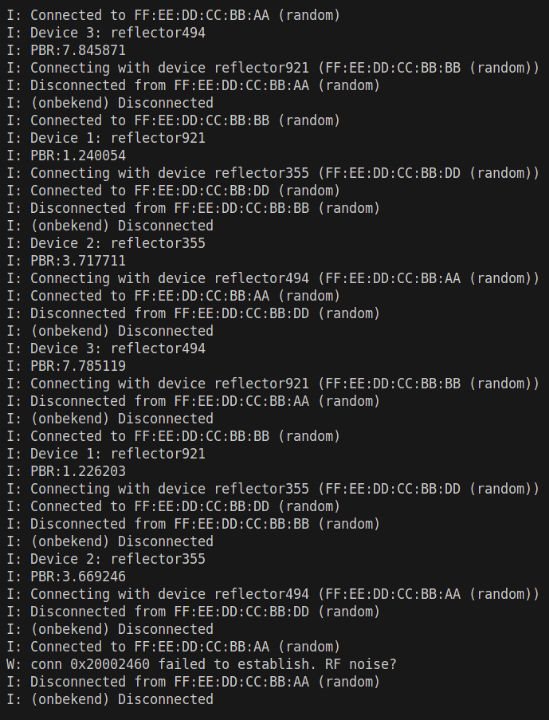Click the 'Connecting with device reflector494' line below PBR:3.669246

coord(273,593)
